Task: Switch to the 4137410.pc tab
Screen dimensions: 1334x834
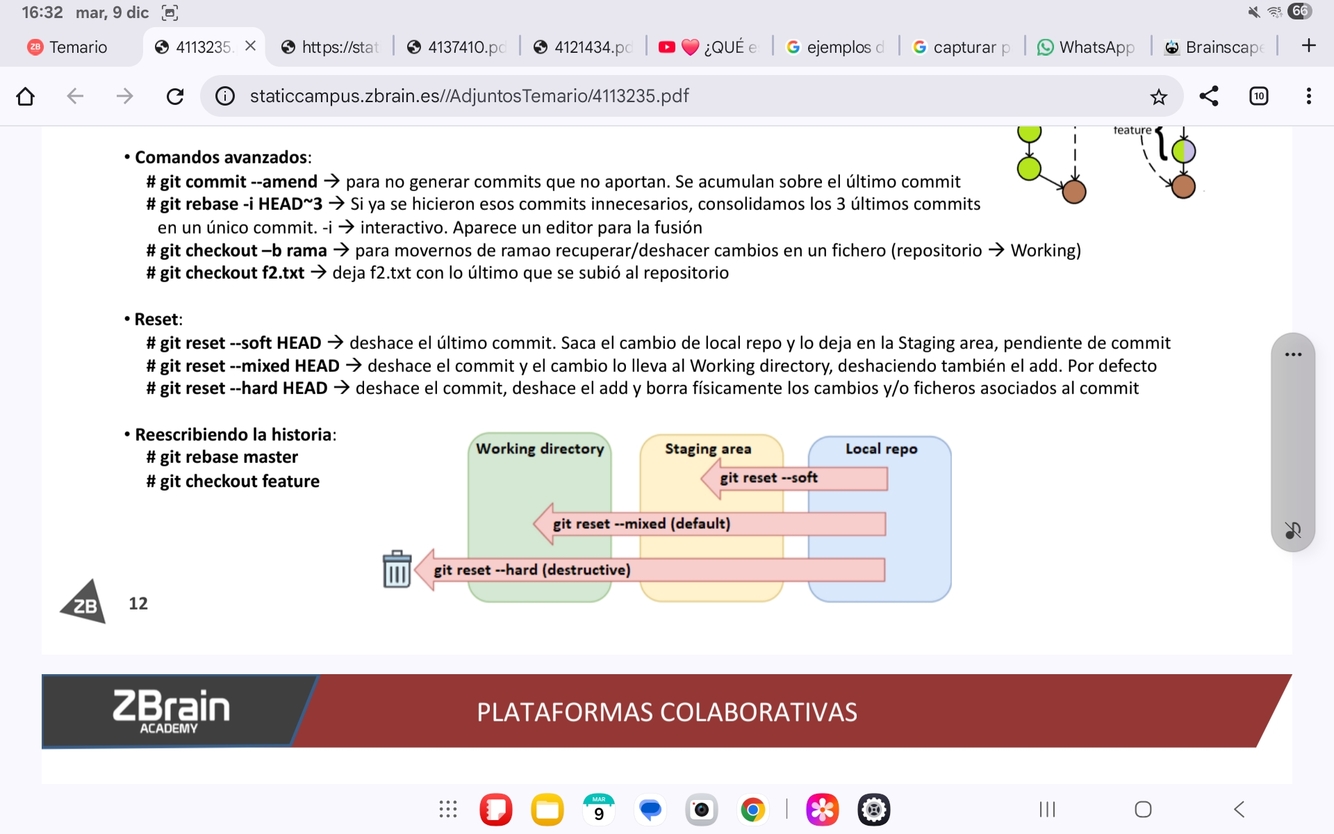Action: (x=457, y=47)
